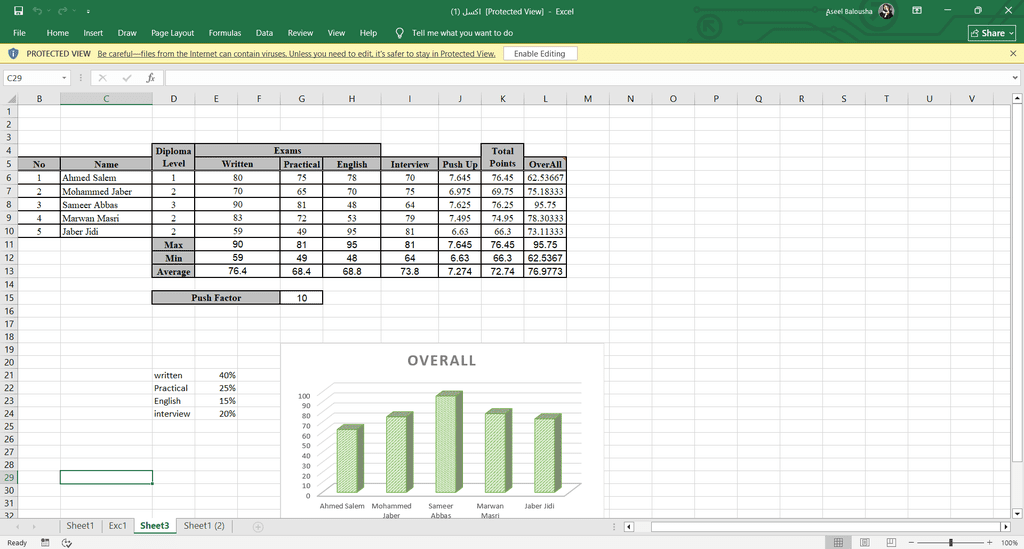
Task: Click the Tell me lightbulb icon
Action: point(400,33)
